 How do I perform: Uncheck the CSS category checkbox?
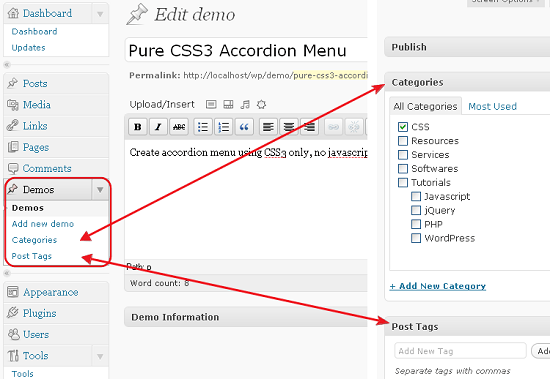coord(403,127)
